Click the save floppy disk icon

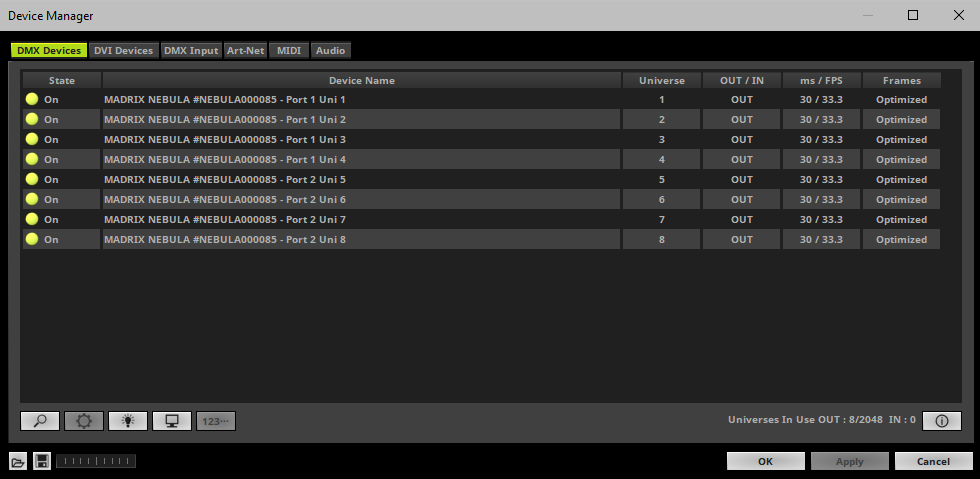(x=42, y=462)
